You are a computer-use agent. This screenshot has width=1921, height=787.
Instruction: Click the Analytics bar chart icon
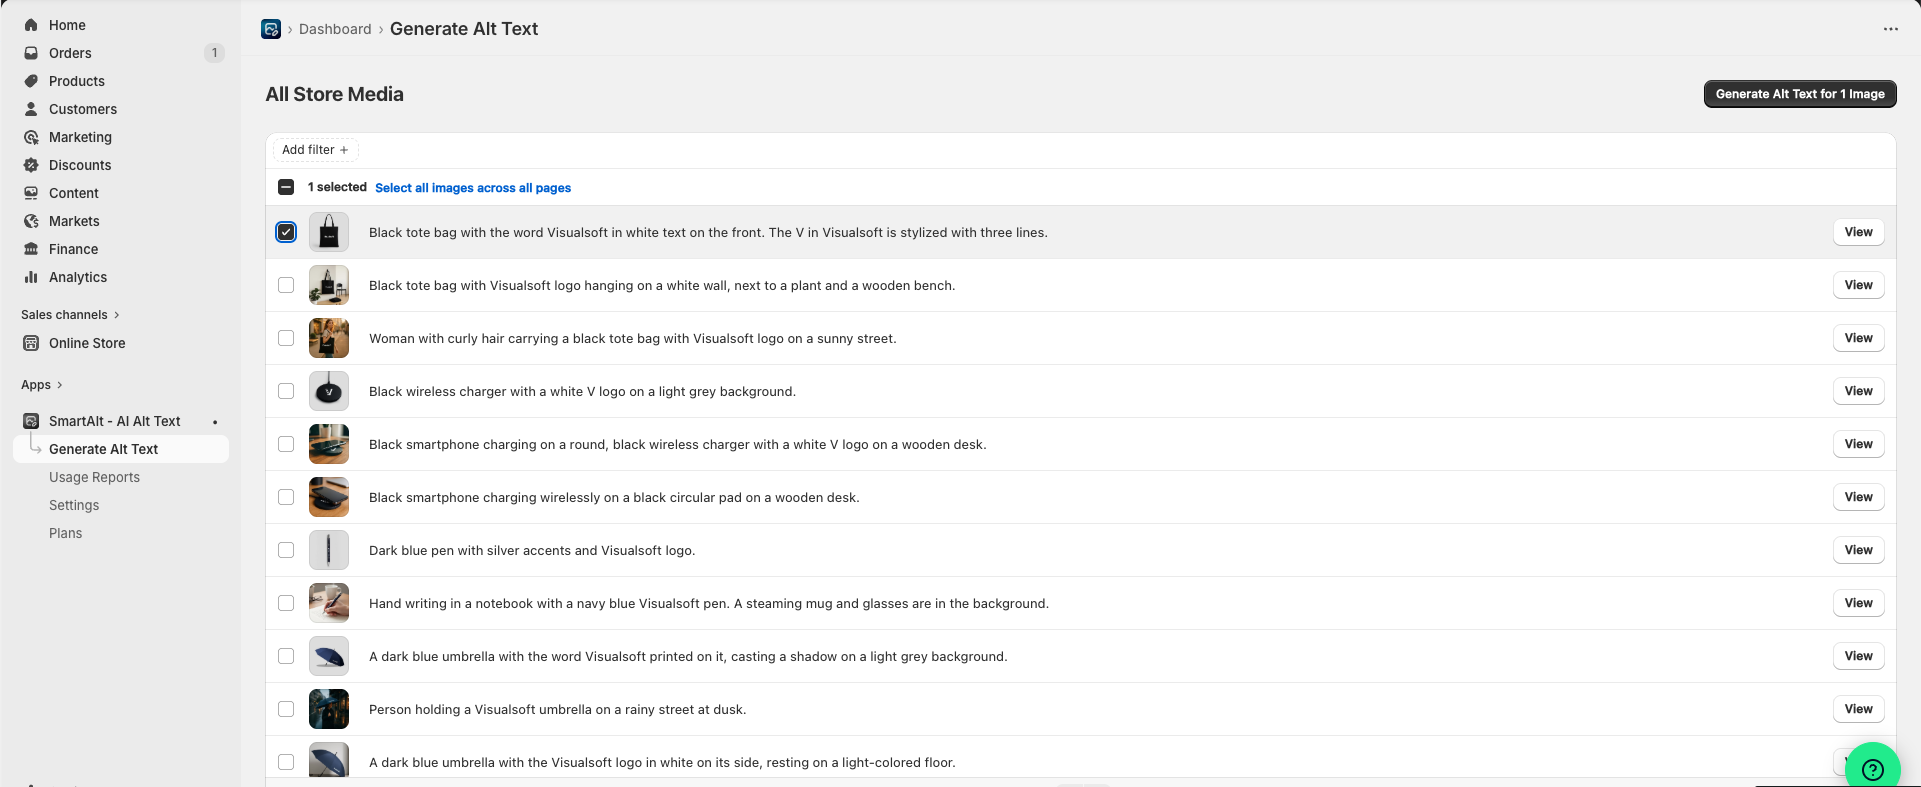31,277
